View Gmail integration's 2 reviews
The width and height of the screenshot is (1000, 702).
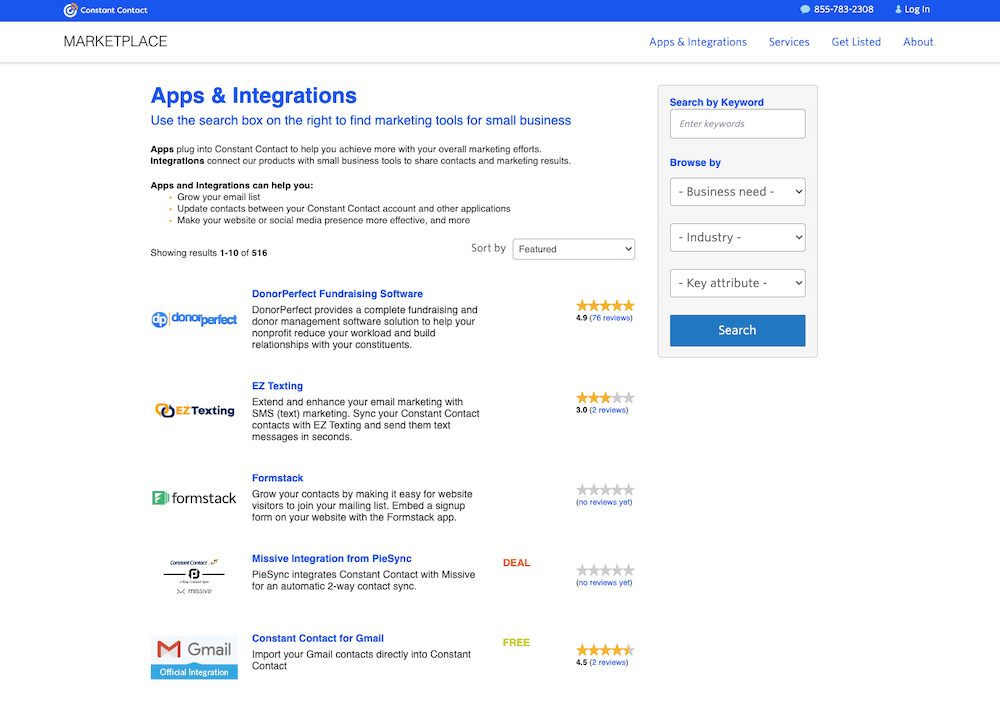(608, 662)
